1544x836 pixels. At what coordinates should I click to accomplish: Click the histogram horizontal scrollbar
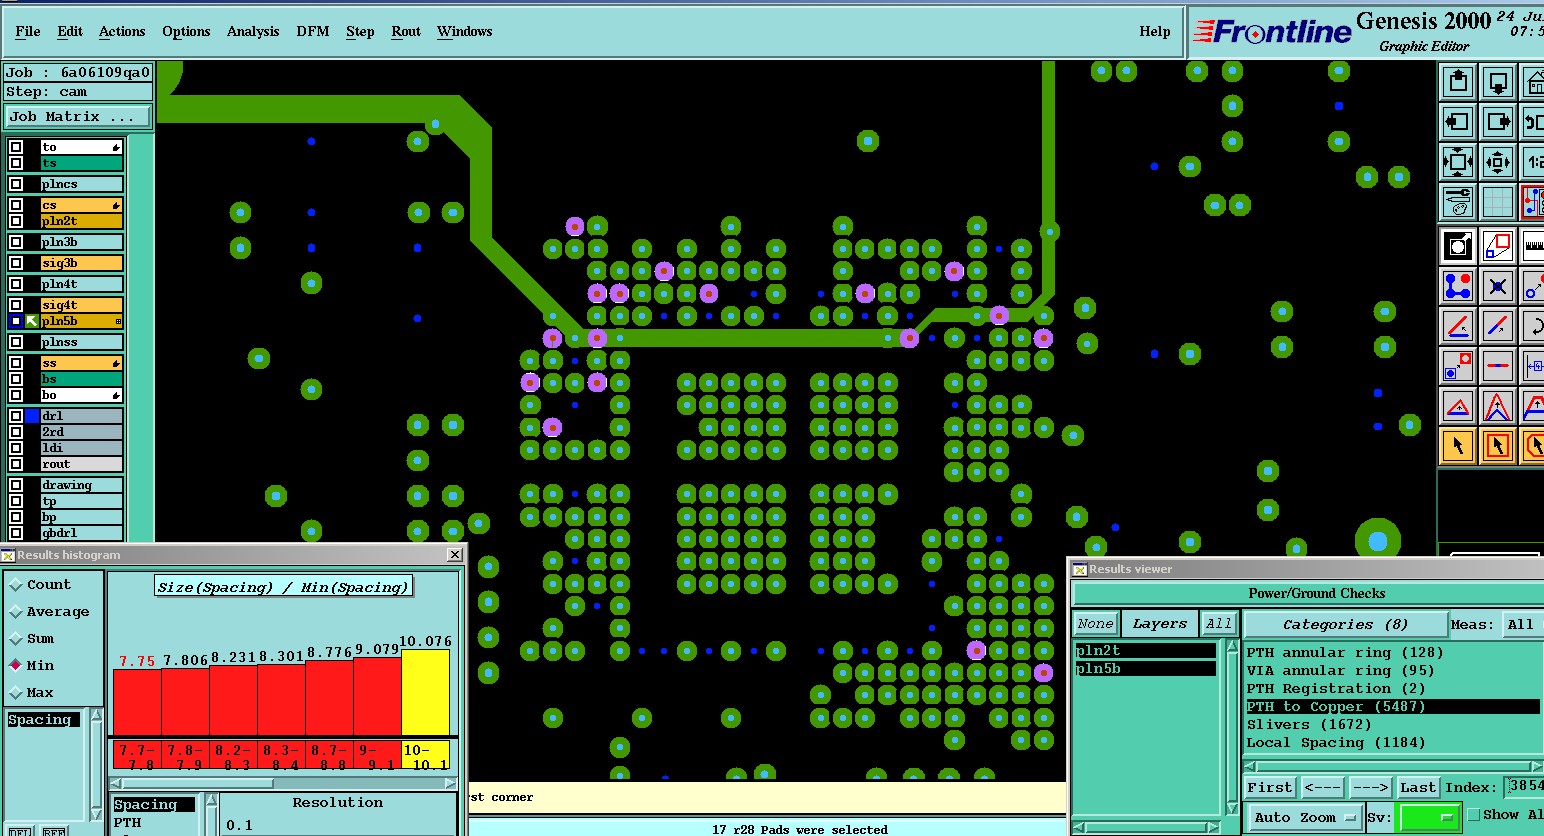pos(283,784)
